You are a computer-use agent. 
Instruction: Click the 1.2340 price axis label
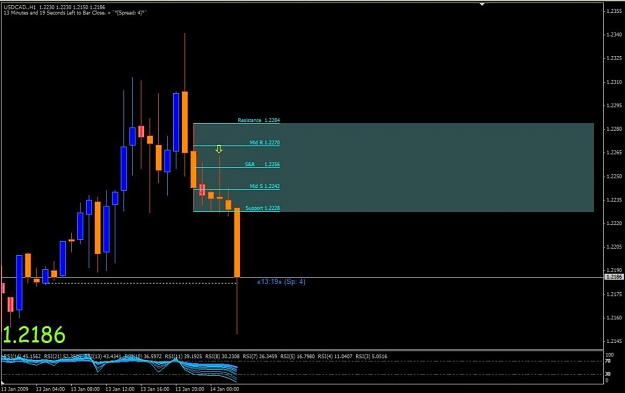click(614, 35)
